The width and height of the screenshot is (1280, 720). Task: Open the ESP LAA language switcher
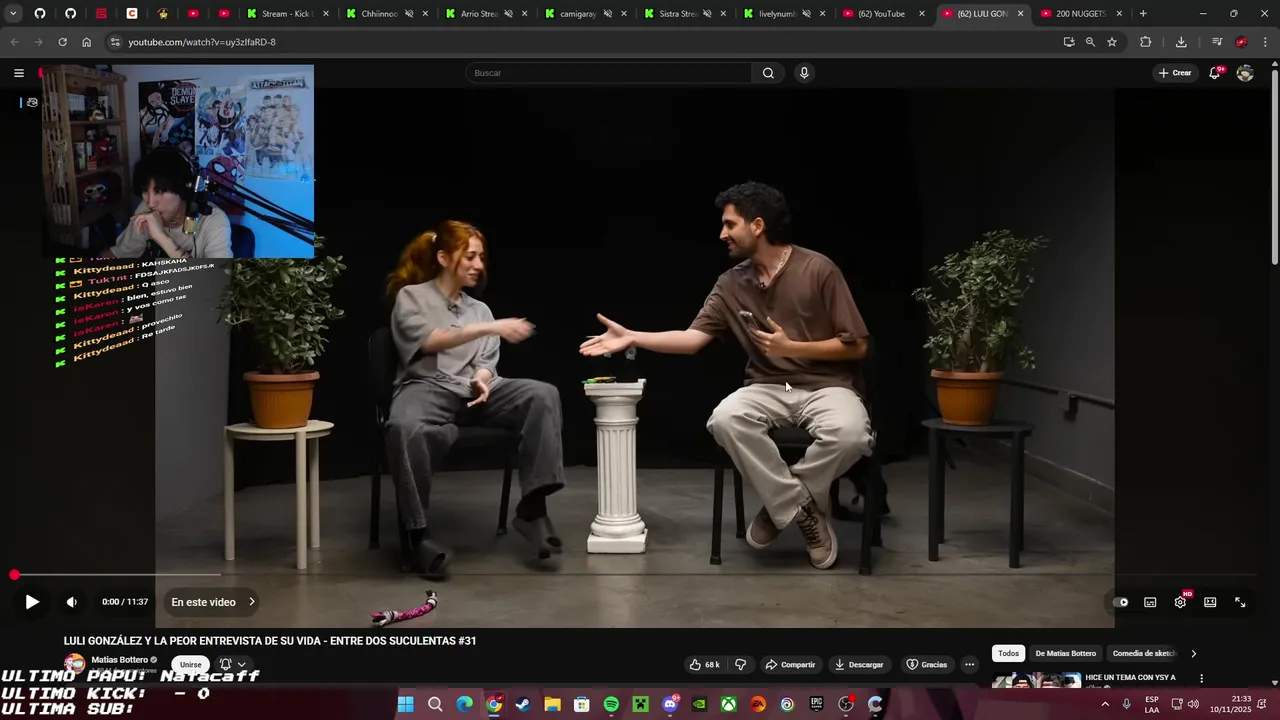[1152, 704]
